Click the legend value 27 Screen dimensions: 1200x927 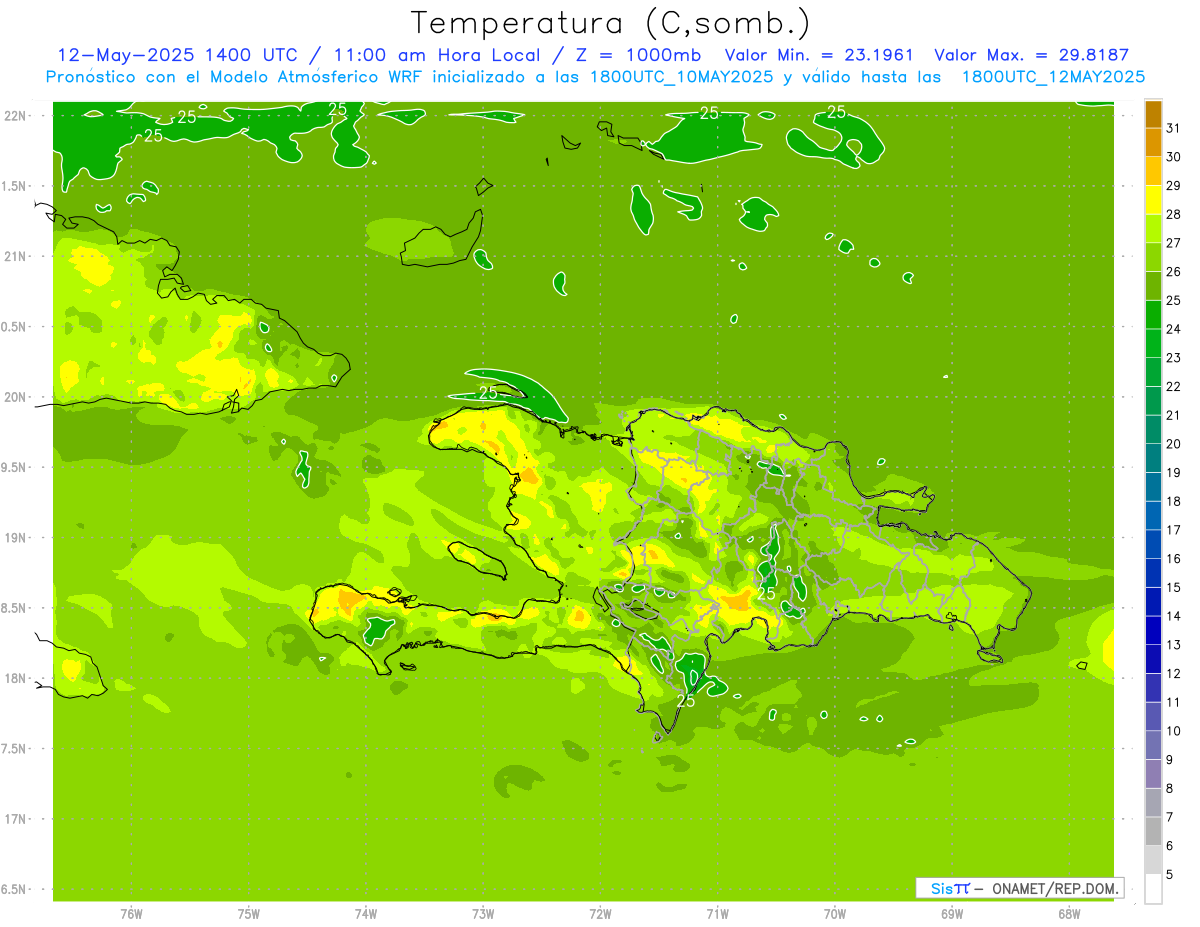1173,243
